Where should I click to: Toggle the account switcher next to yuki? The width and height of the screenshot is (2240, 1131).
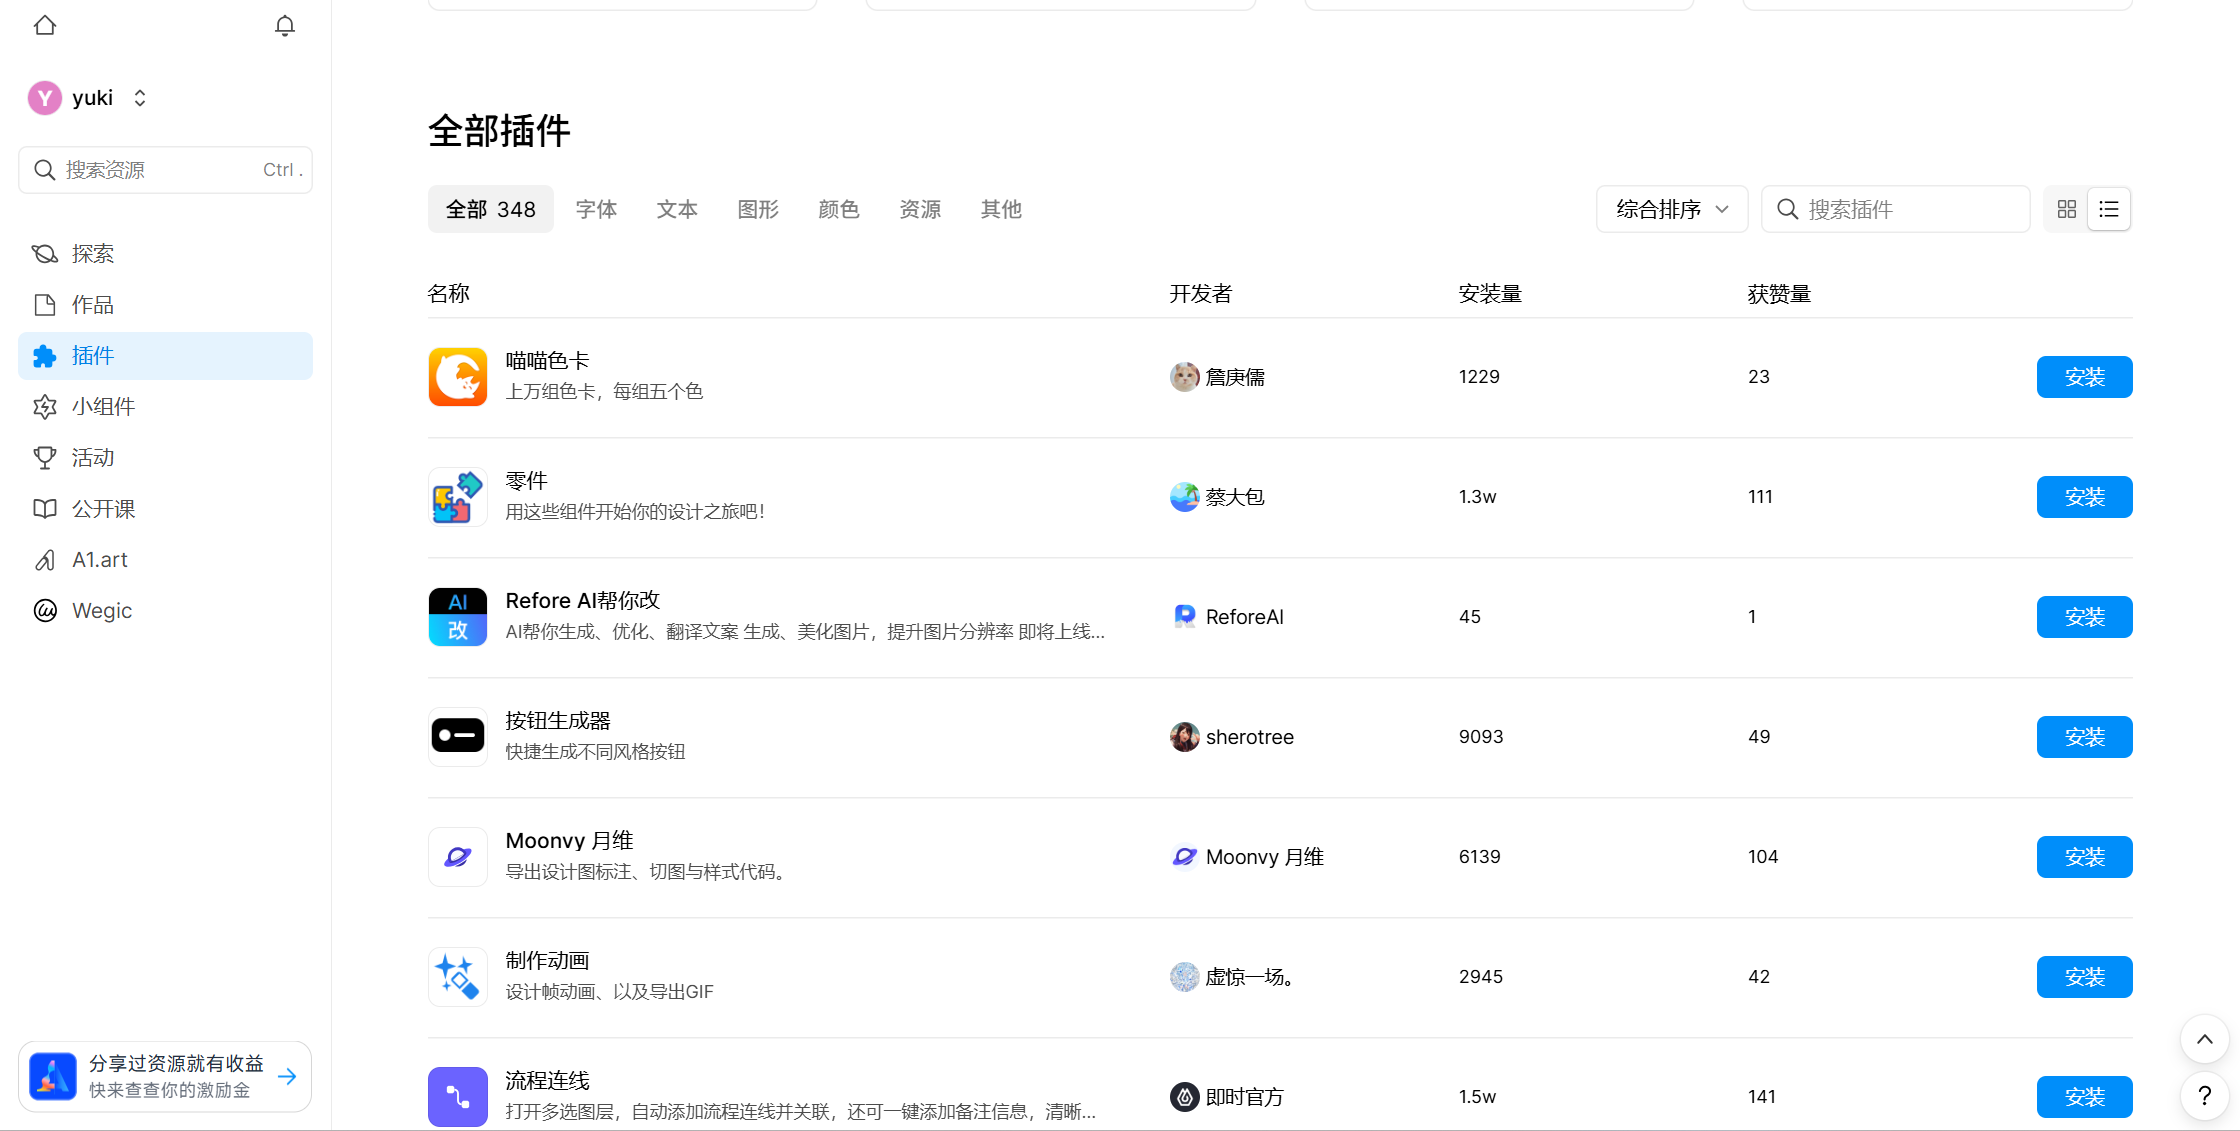pyautogui.click(x=140, y=97)
